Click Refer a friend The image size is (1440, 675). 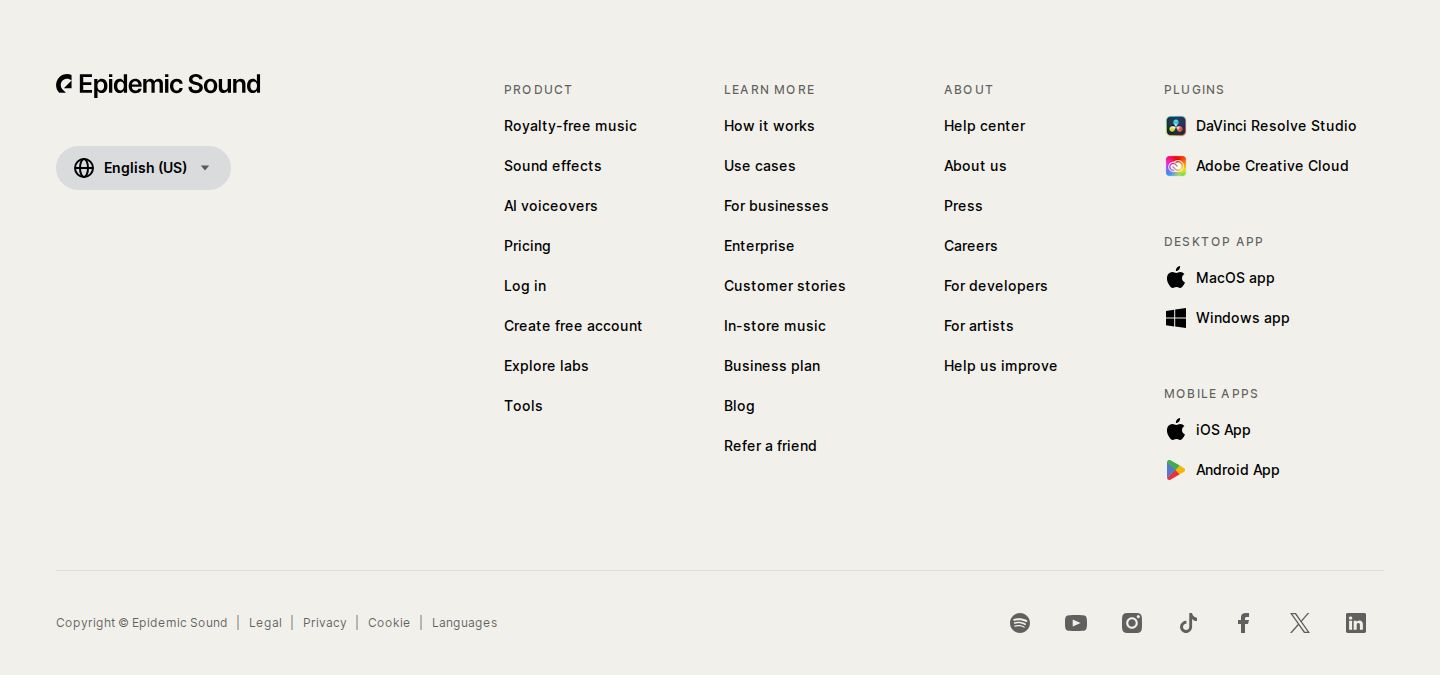(x=770, y=446)
